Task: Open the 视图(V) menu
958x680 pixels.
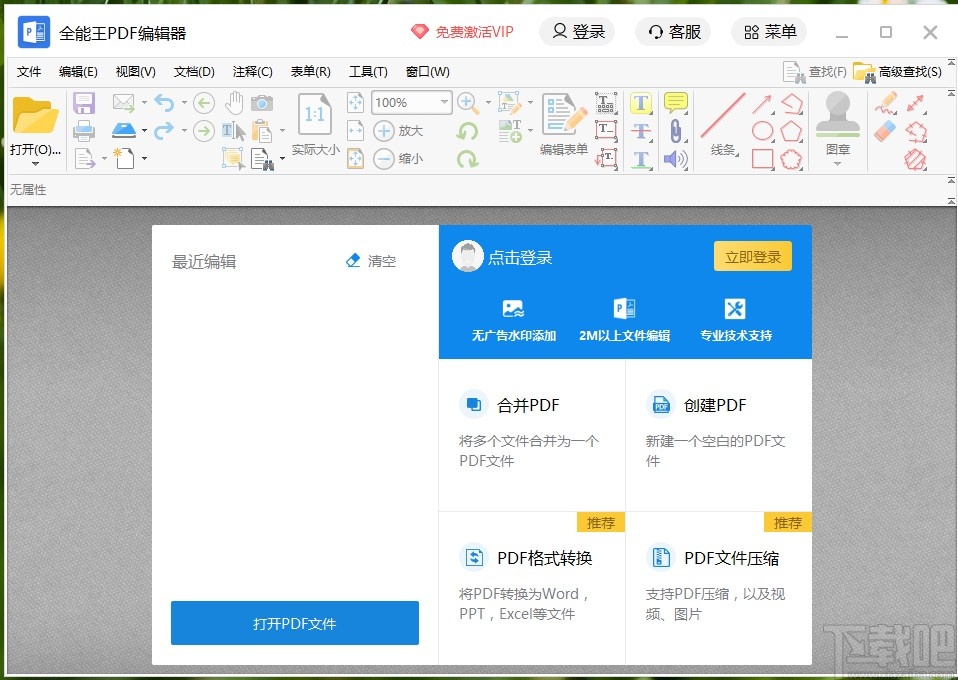Action: pos(136,71)
